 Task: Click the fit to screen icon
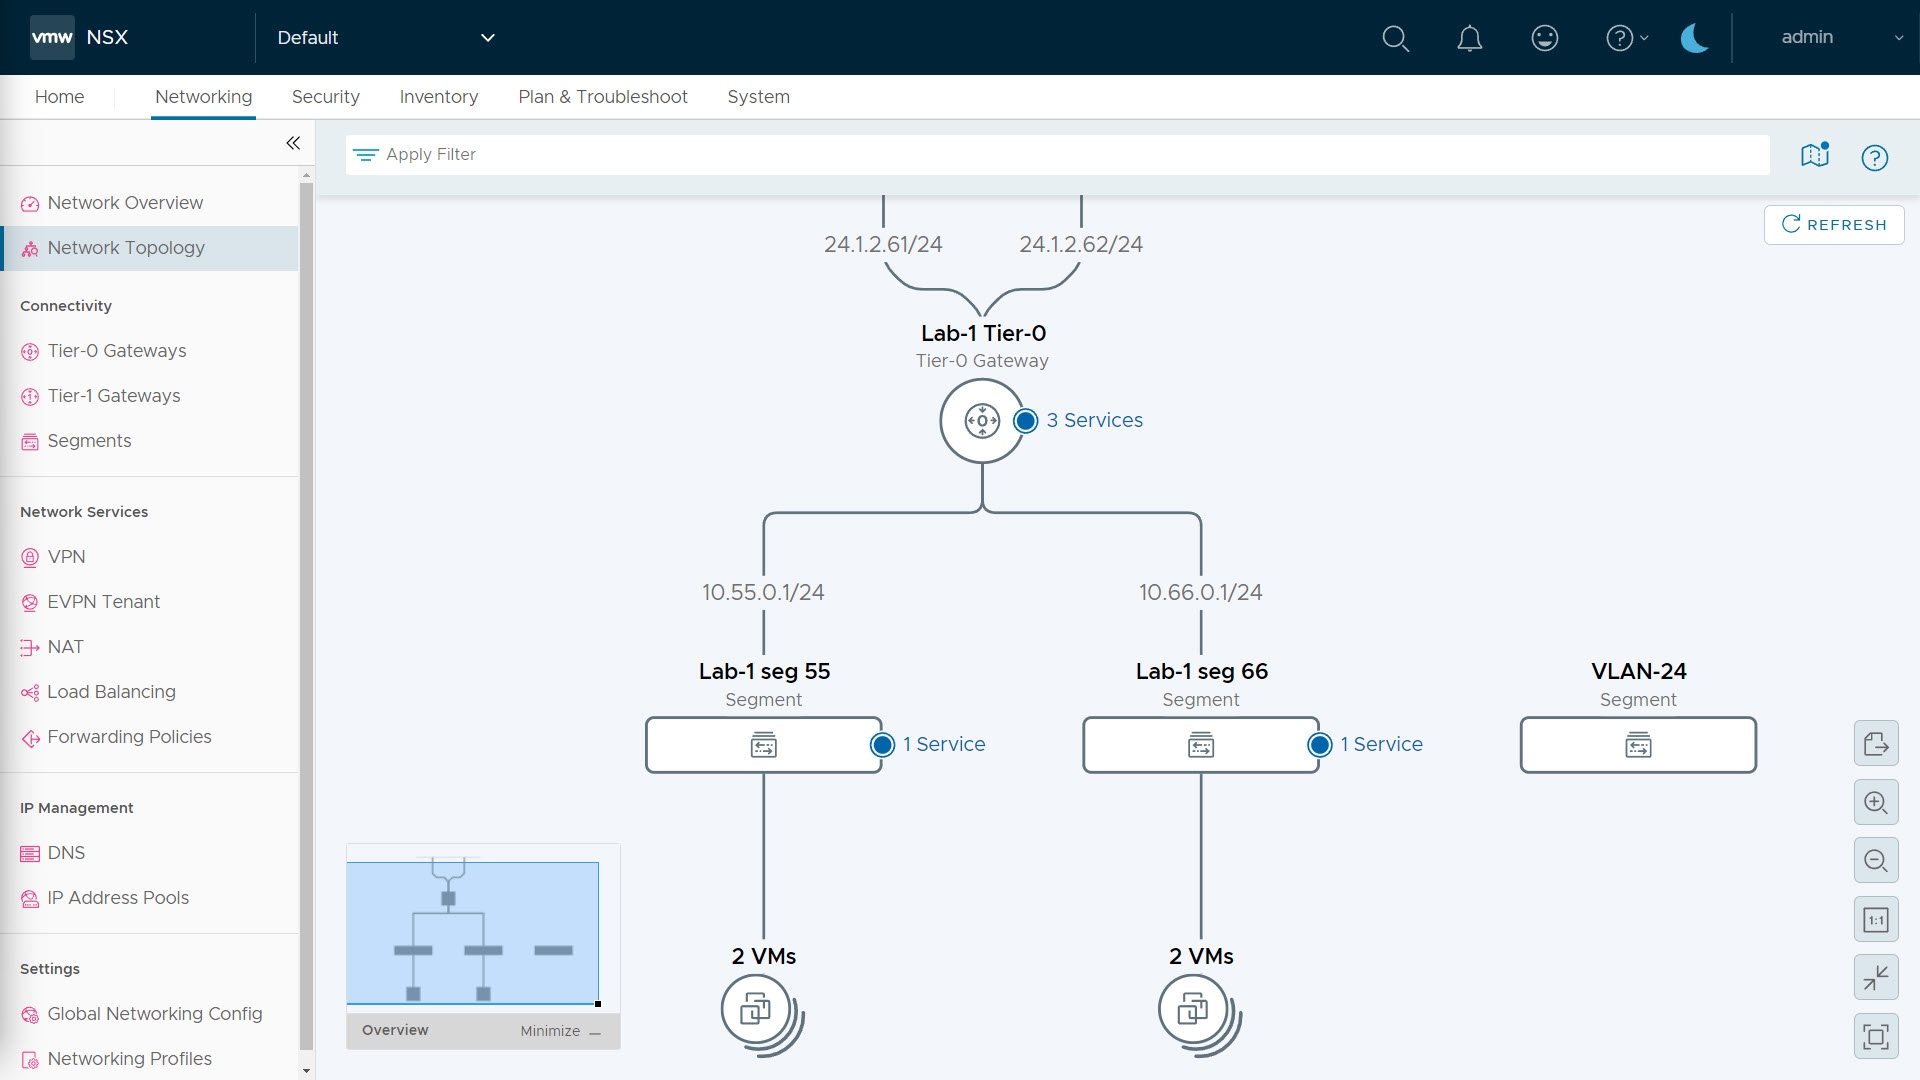1876,1036
